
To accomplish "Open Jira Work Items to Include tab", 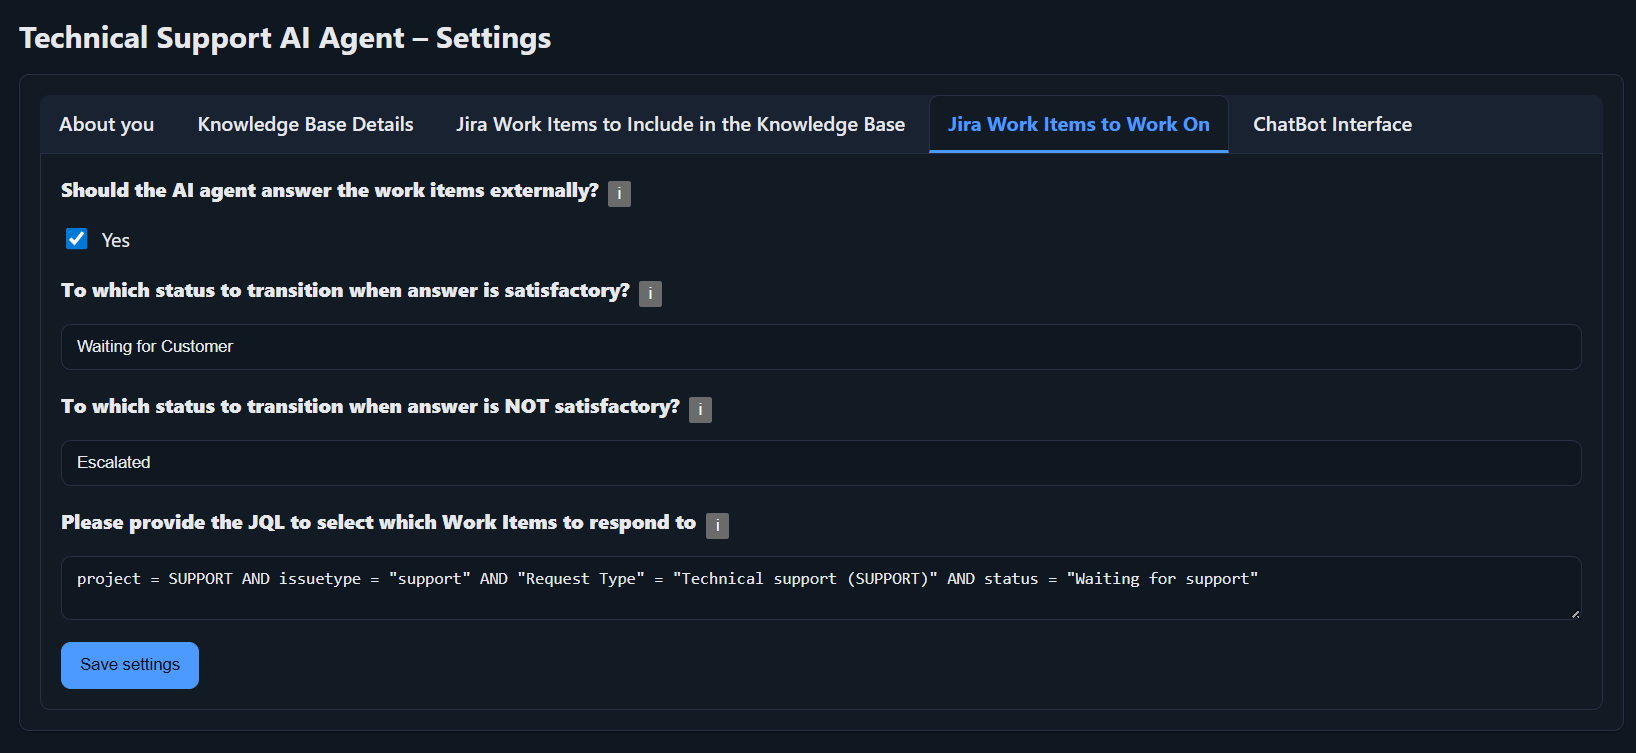I will [x=680, y=125].
